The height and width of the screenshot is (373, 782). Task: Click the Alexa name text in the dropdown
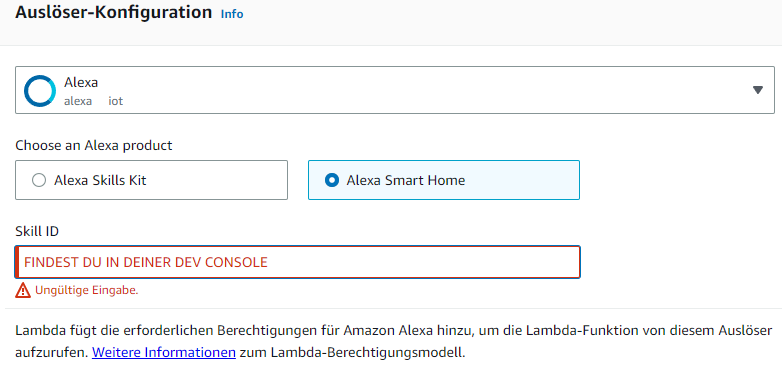coord(81,82)
